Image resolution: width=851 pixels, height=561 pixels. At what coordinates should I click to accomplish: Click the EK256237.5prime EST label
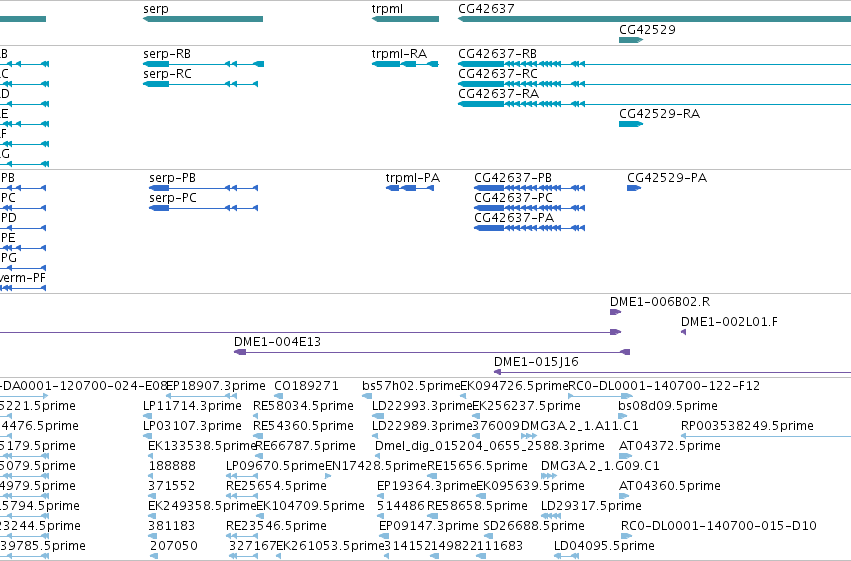pos(526,406)
